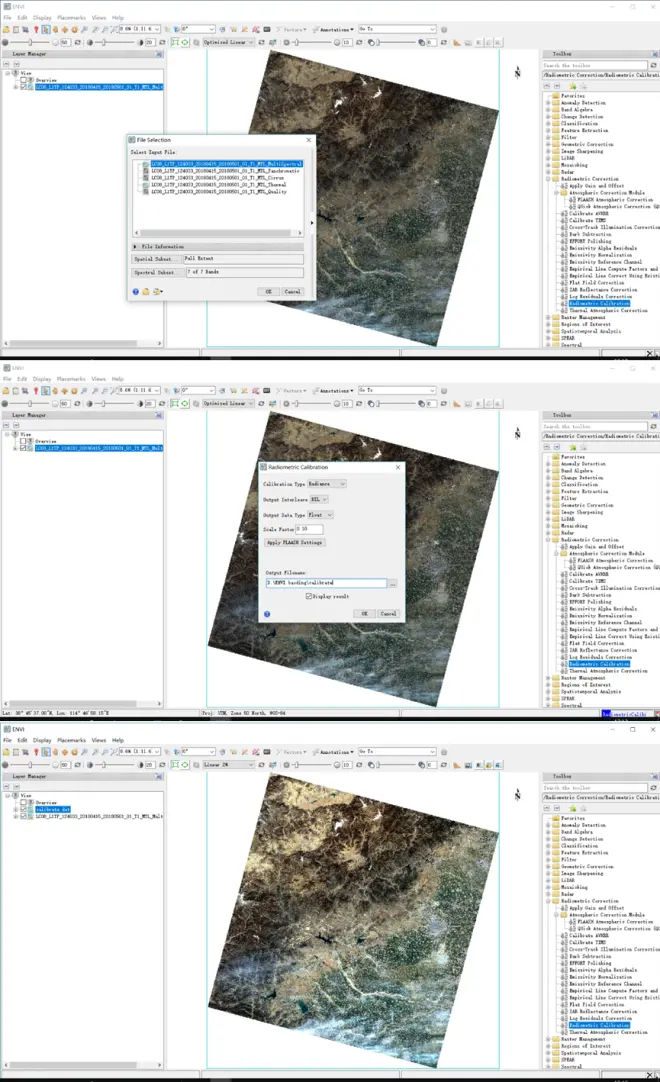Open the Optimized Linear stretch dropdown in top screenshot
The height and width of the screenshot is (1082, 660).
point(228,42)
